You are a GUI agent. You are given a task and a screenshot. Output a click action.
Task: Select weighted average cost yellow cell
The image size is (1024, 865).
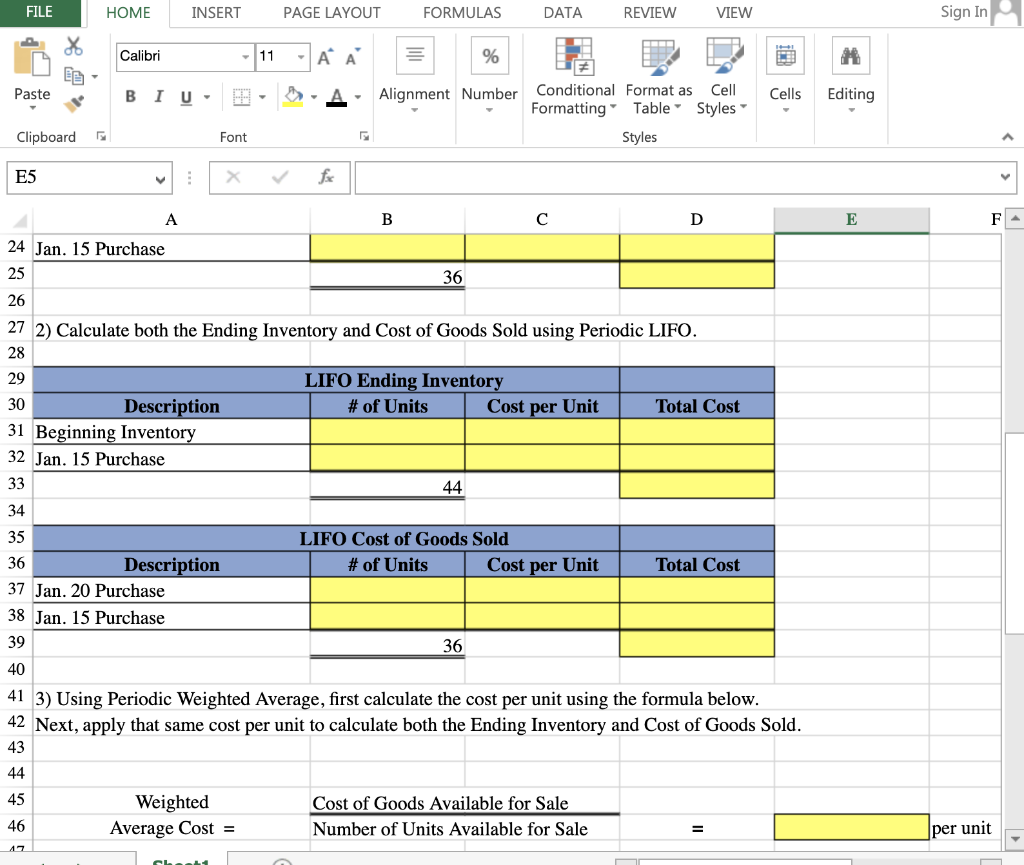852,827
